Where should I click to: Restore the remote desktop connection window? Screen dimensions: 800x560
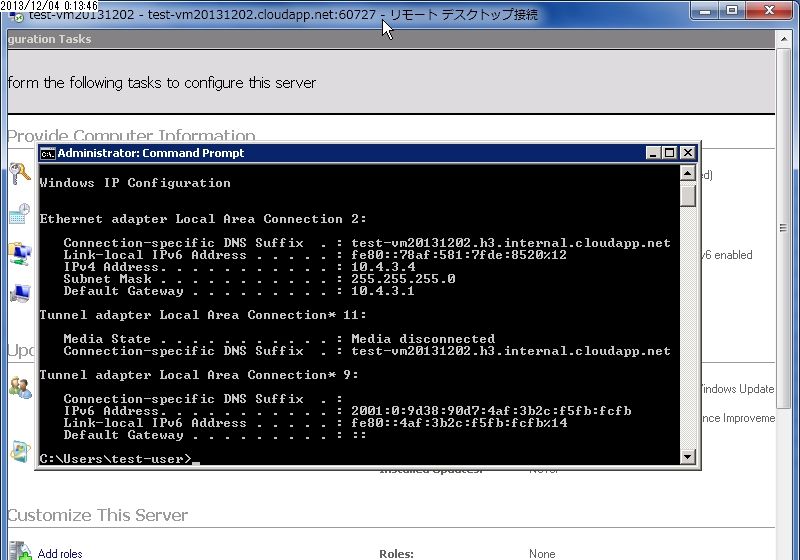tap(732, 10)
